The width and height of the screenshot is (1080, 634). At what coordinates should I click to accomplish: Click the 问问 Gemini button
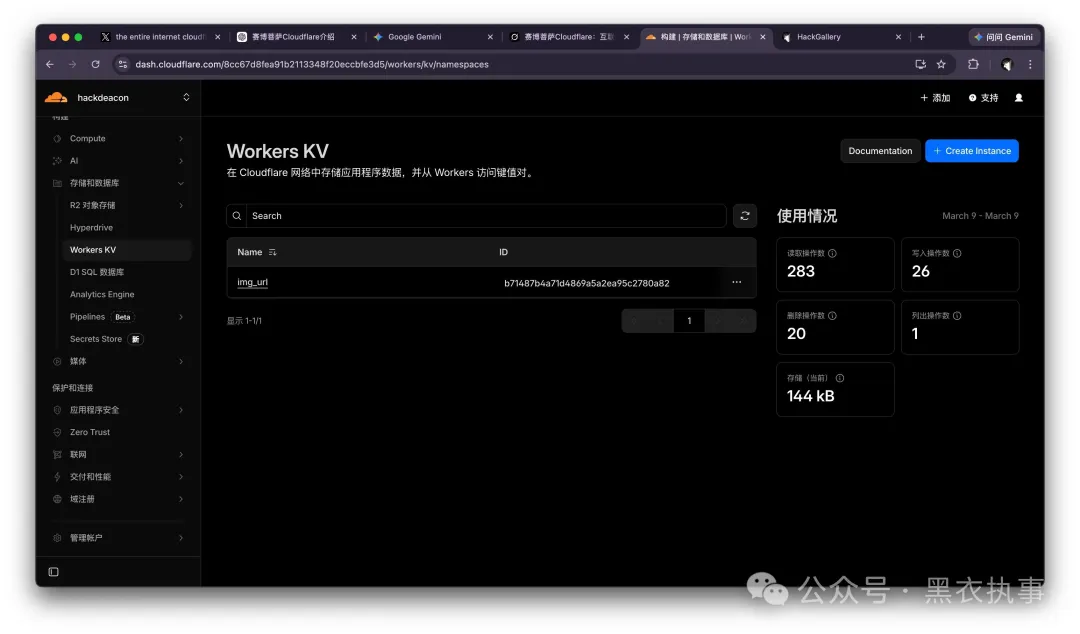coord(1004,37)
